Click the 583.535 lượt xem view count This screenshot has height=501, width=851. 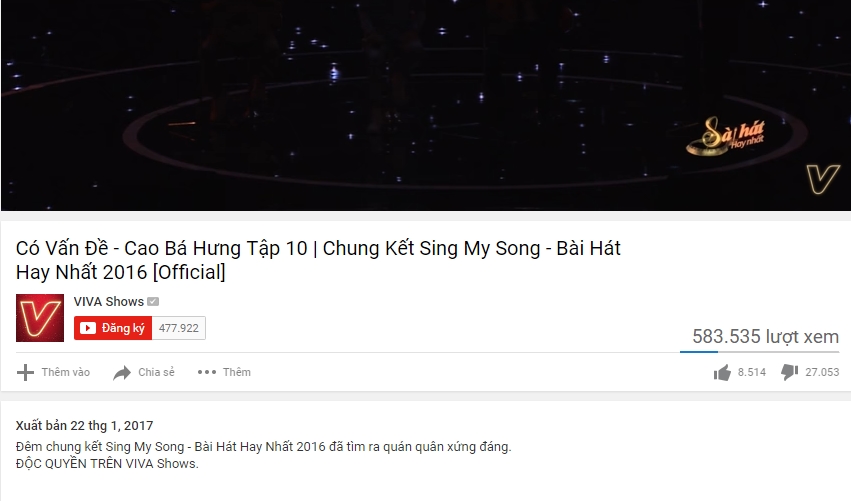[765, 337]
